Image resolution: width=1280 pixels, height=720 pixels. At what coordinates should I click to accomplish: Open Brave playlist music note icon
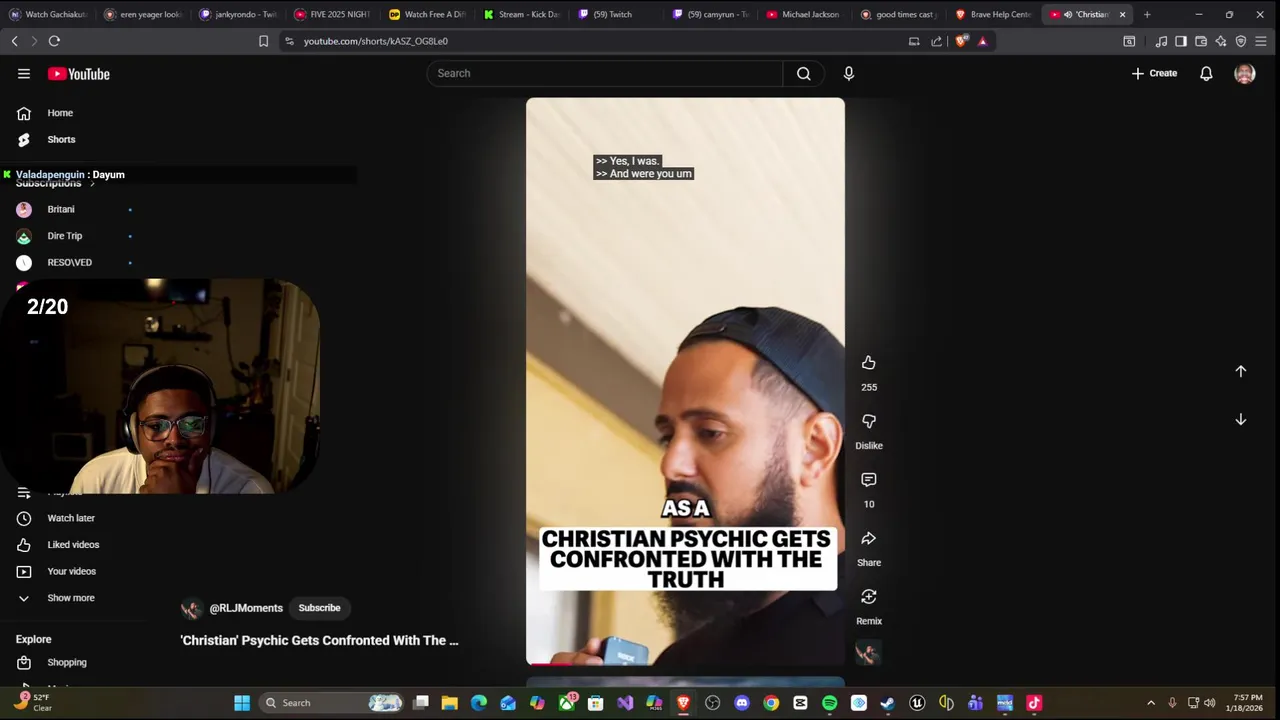click(x=1161, y=41)
